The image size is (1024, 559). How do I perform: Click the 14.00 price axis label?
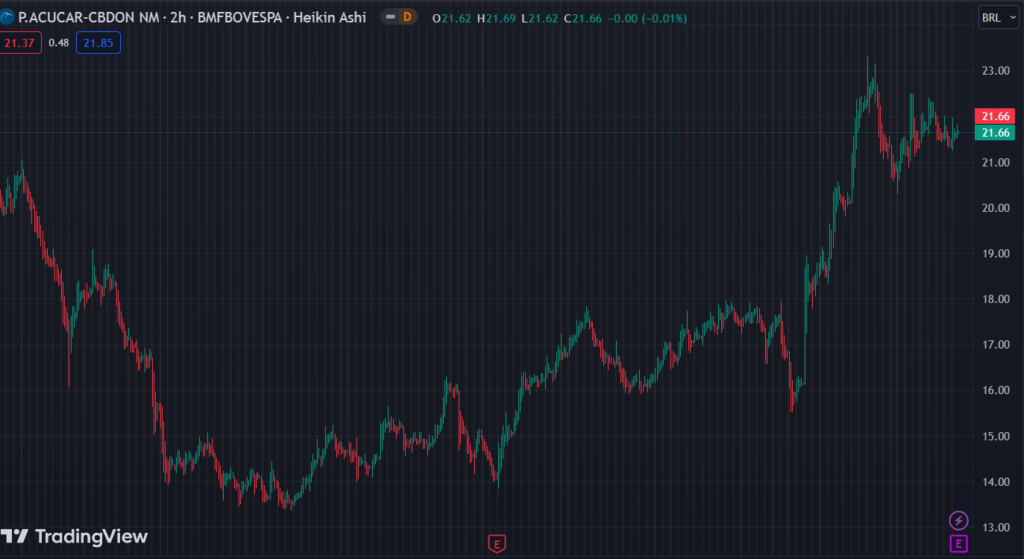click(995, 481)
